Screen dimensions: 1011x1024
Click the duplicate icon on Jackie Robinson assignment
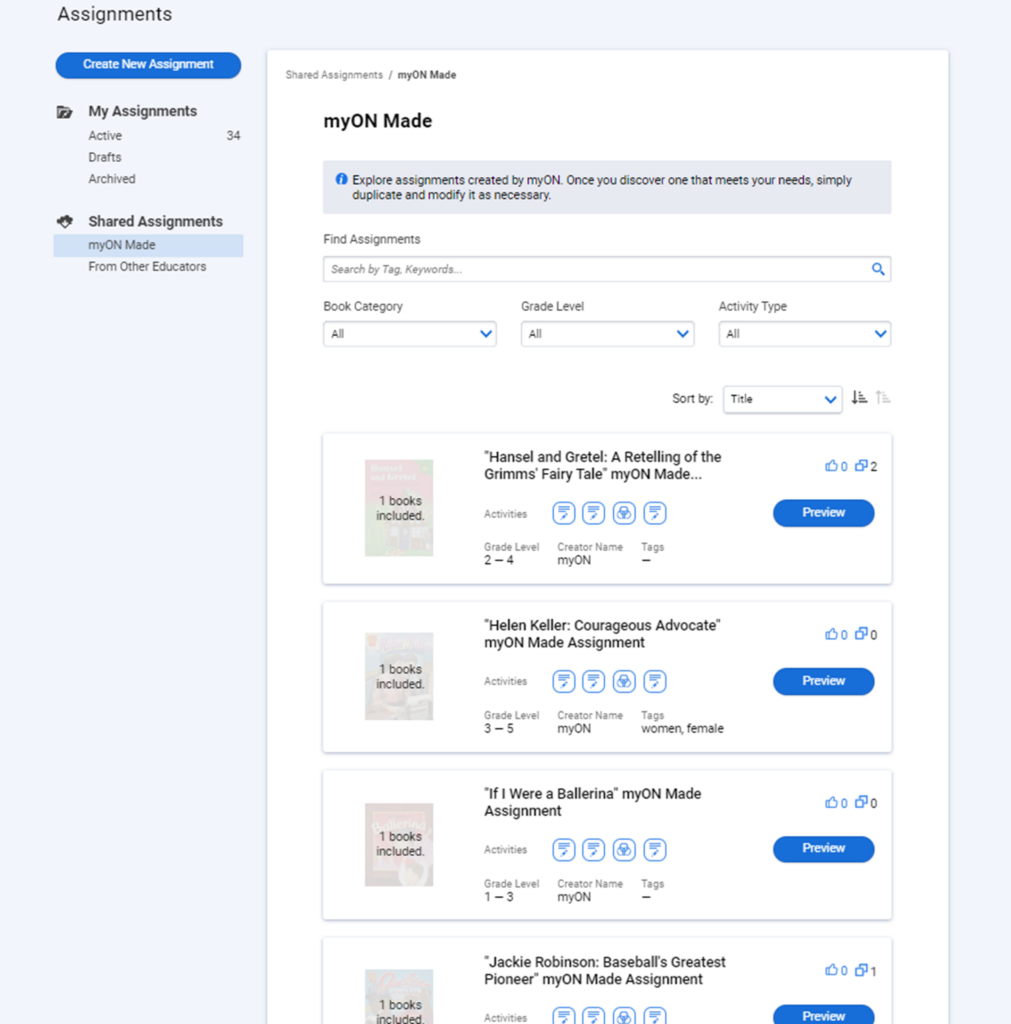(x=861, y=970)
